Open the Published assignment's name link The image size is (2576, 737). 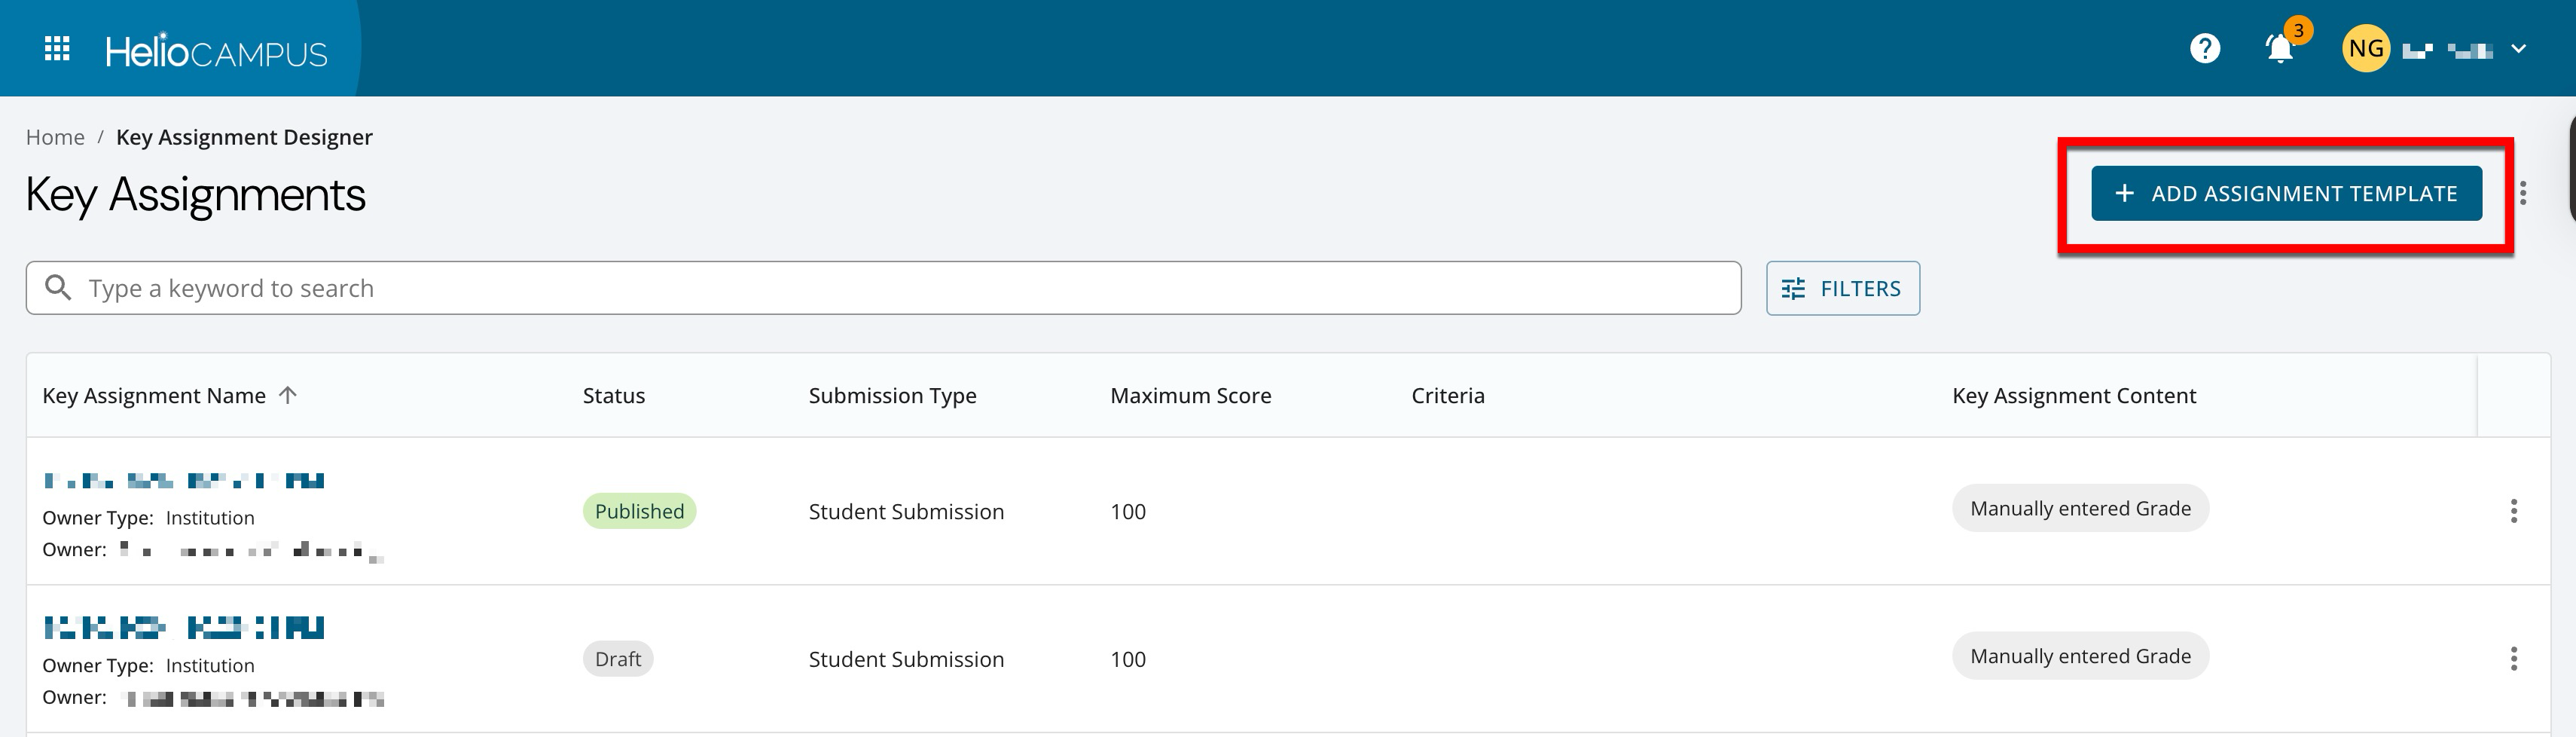point(184,481)
